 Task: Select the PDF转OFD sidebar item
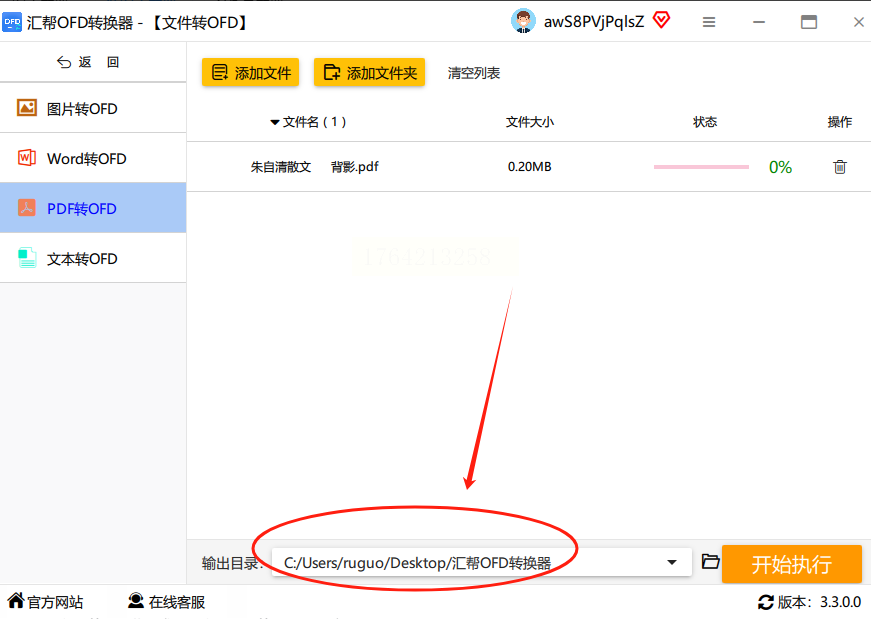tap(93, 208)
